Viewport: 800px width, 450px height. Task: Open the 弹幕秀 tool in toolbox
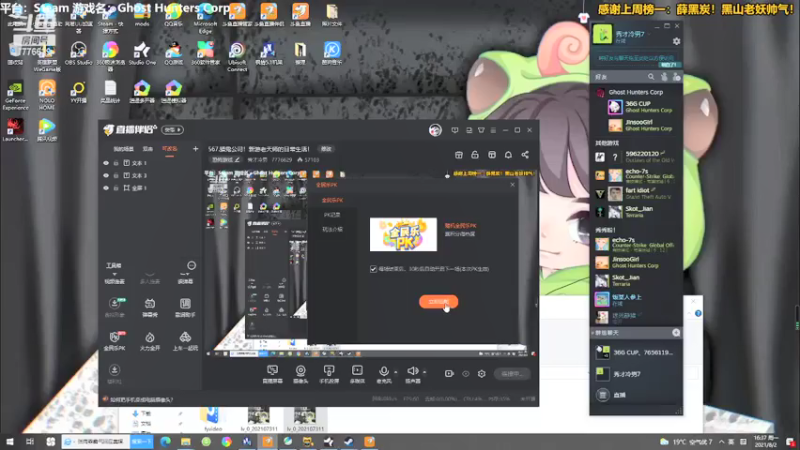coord(149,308)
